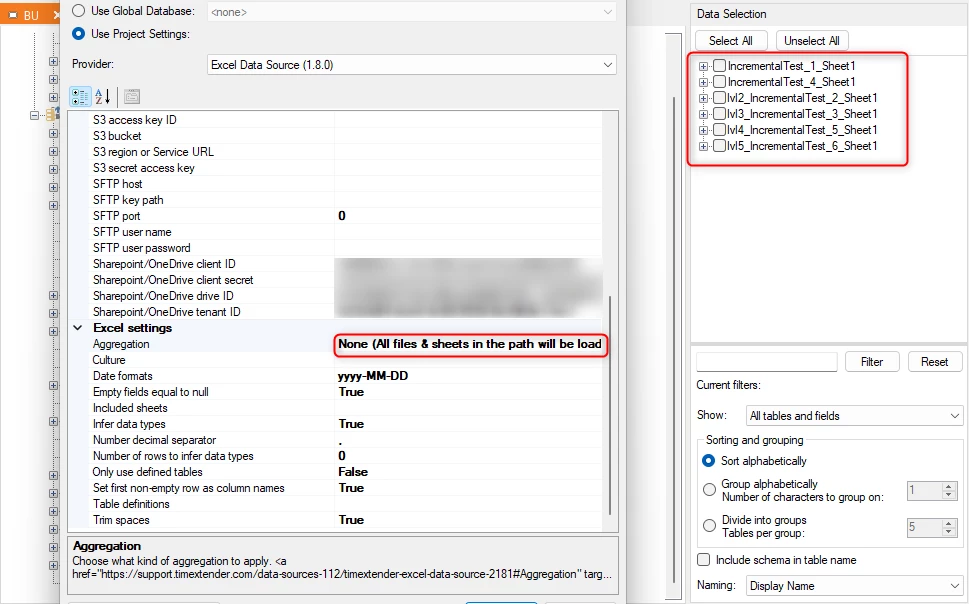969x604 pixels.
Task: Collapse the Excel settings category
Action: [78, 328]
